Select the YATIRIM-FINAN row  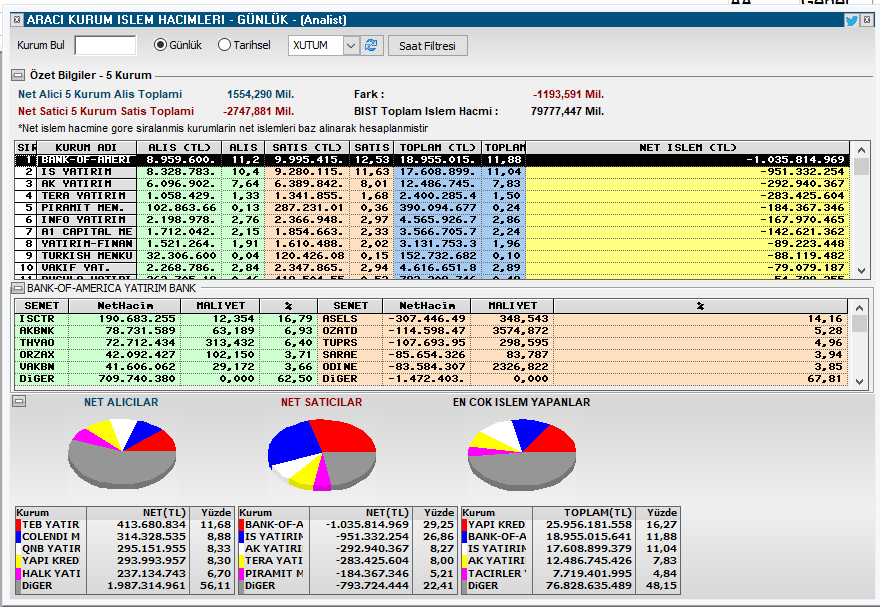point(432,243)
